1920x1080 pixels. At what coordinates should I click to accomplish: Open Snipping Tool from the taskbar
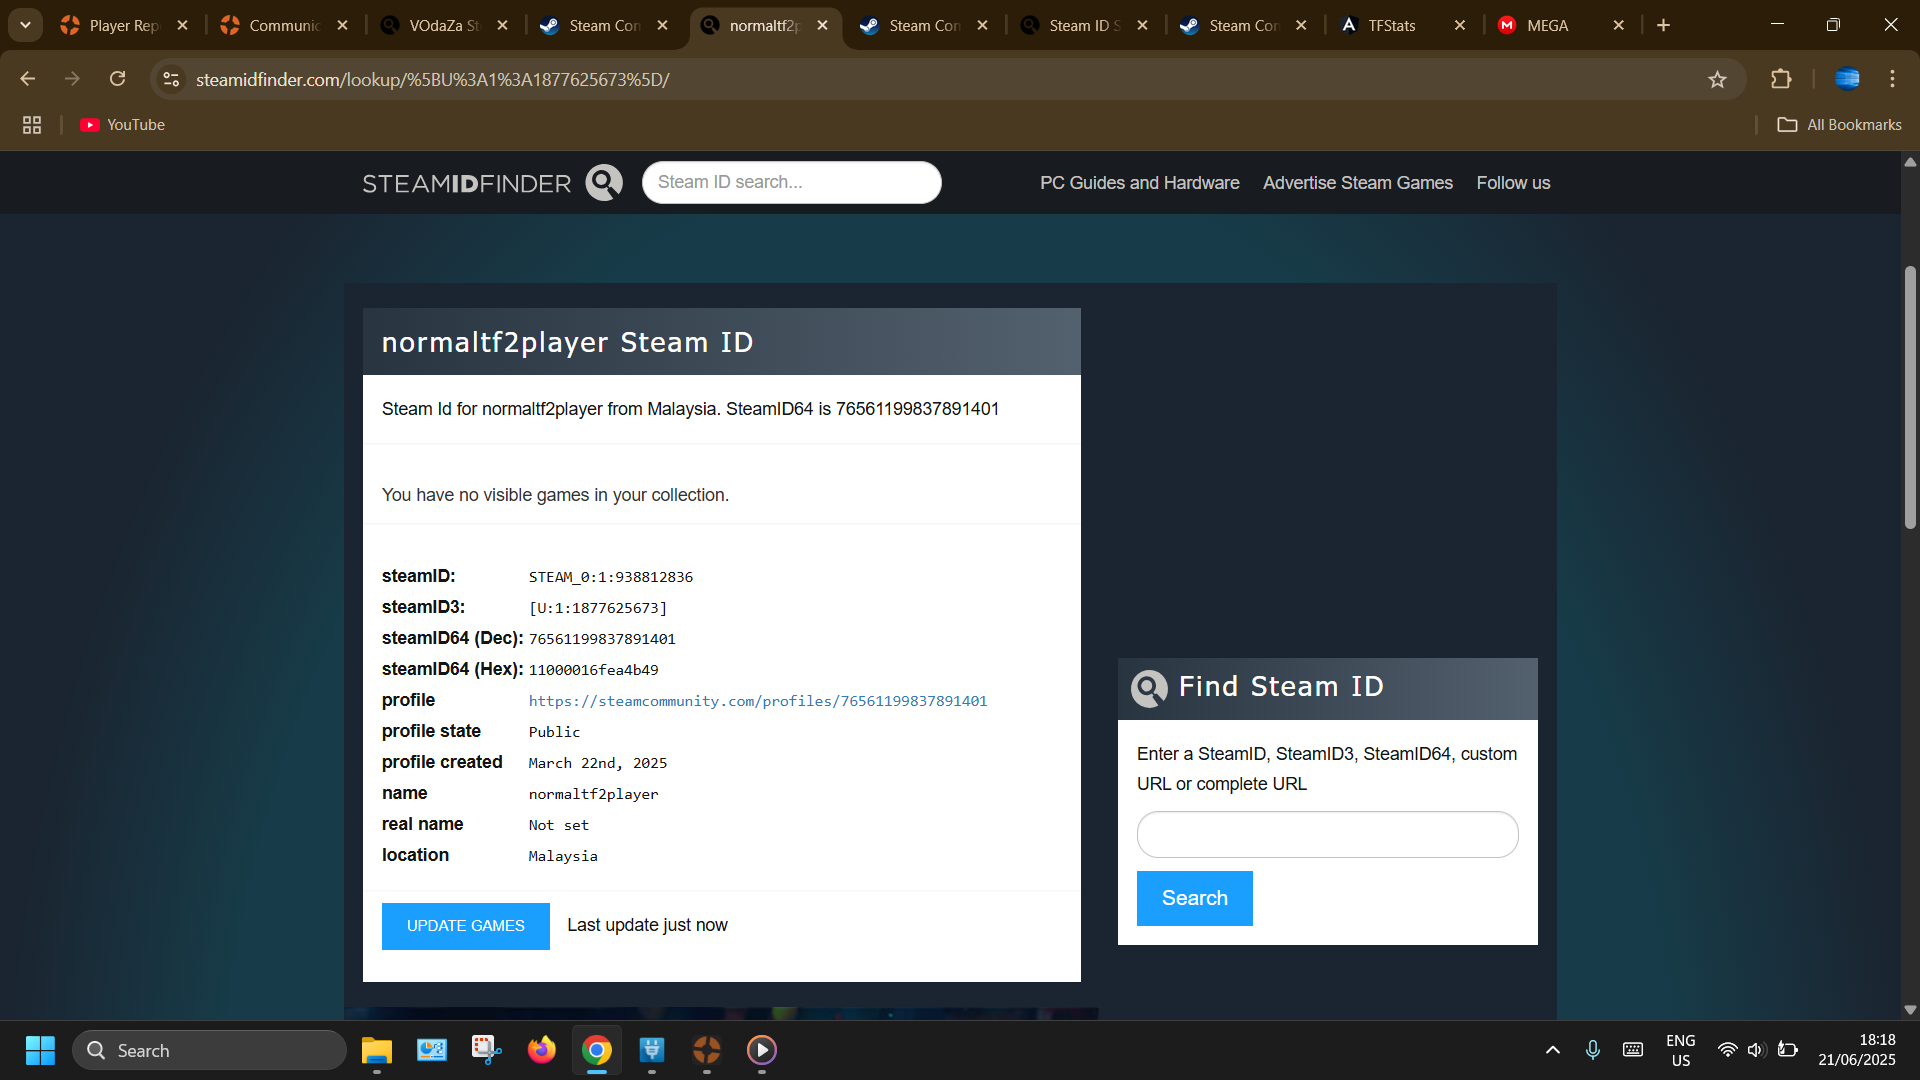[487, 1050]
